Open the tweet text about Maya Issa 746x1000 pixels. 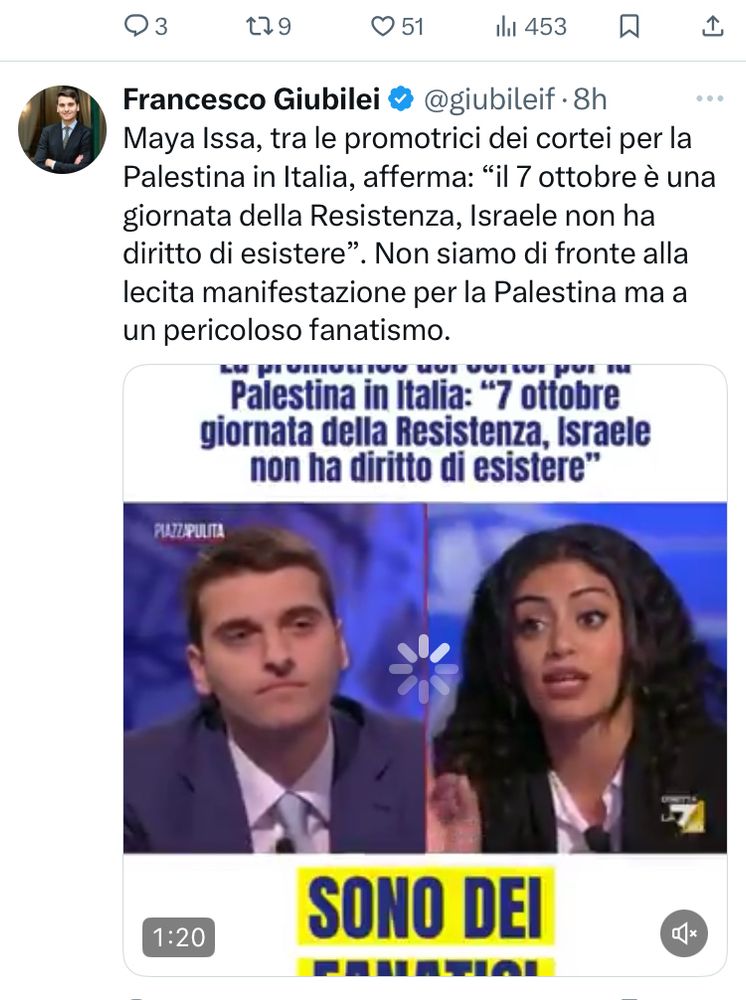tap(420, 234)
